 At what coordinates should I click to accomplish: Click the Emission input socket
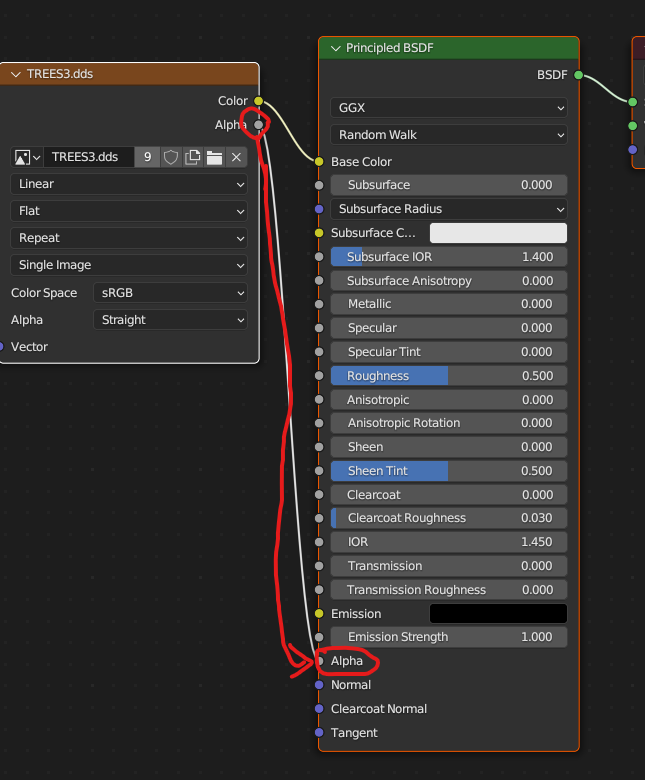(319, 614)
